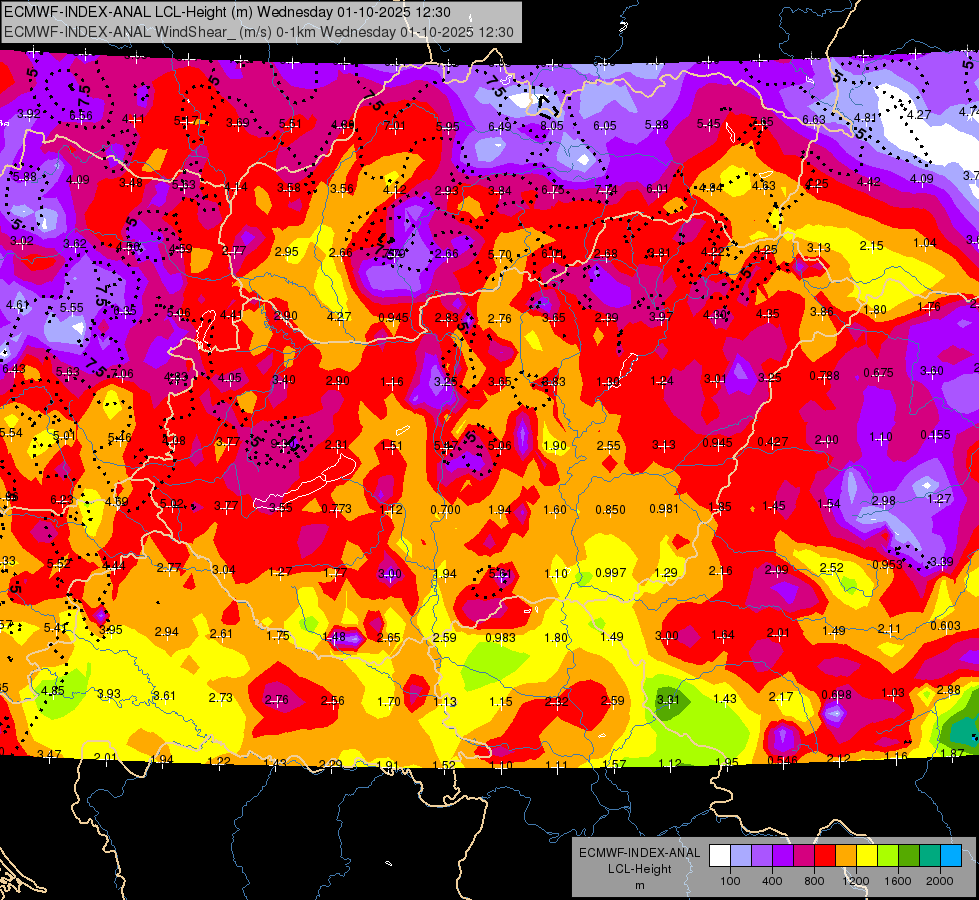
Task: Click the 0.700 wind shear data point
Action: coord(445,510)
